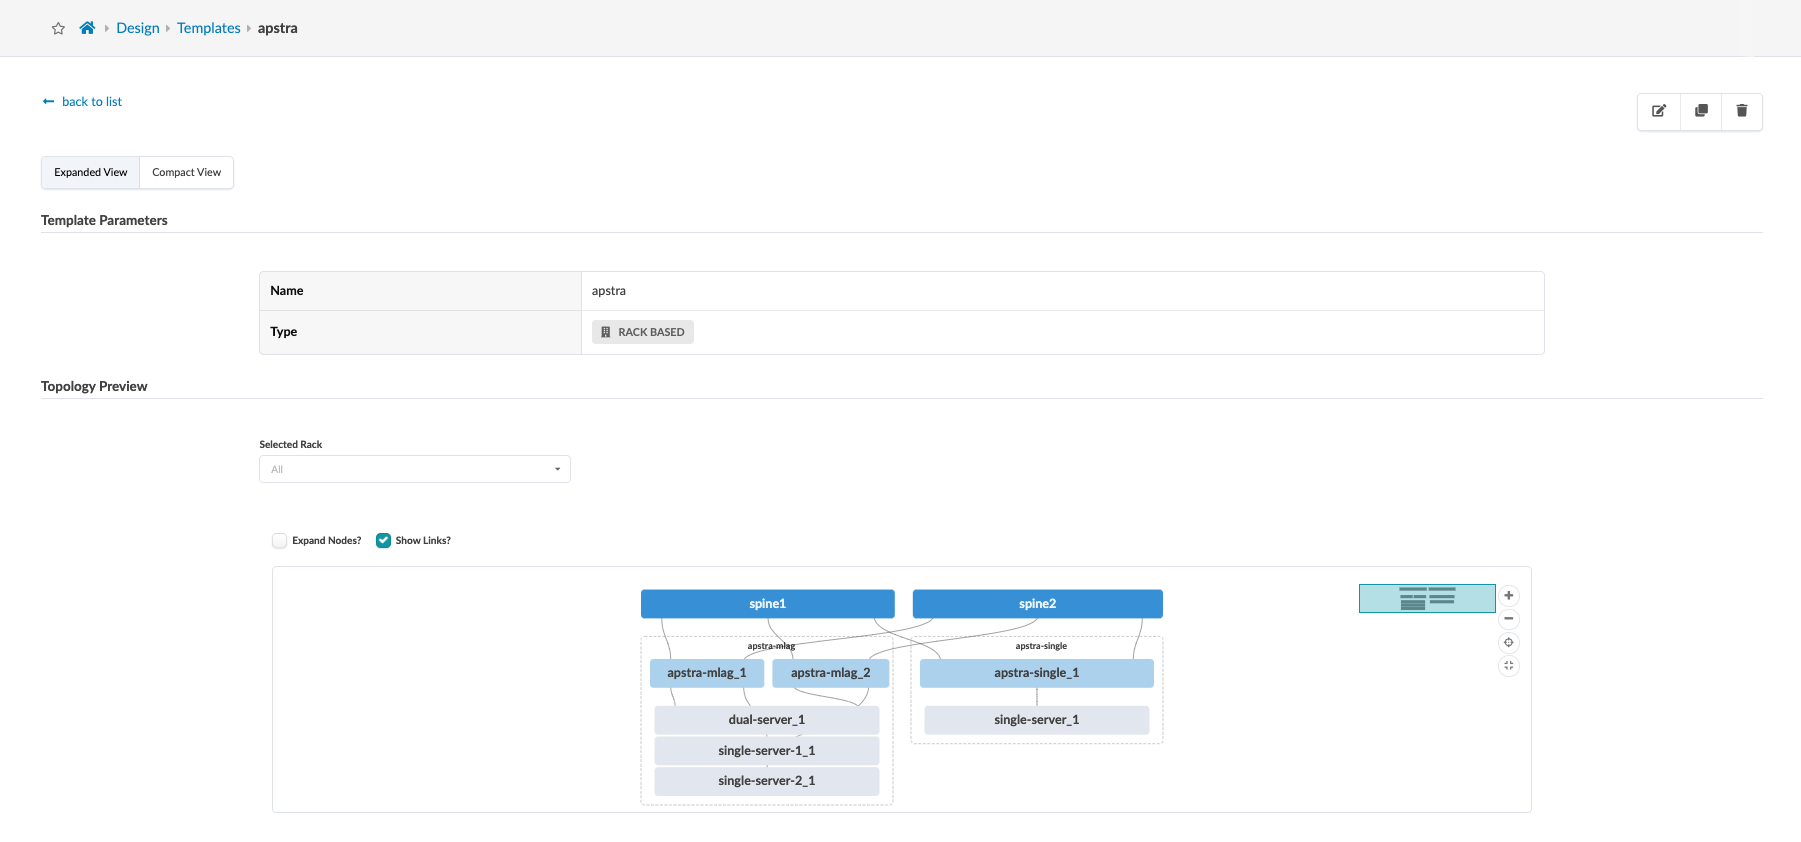Zoom in topology with plus icon
The width and height of the screenshot is (1801, 842).
coord(1509,595)
